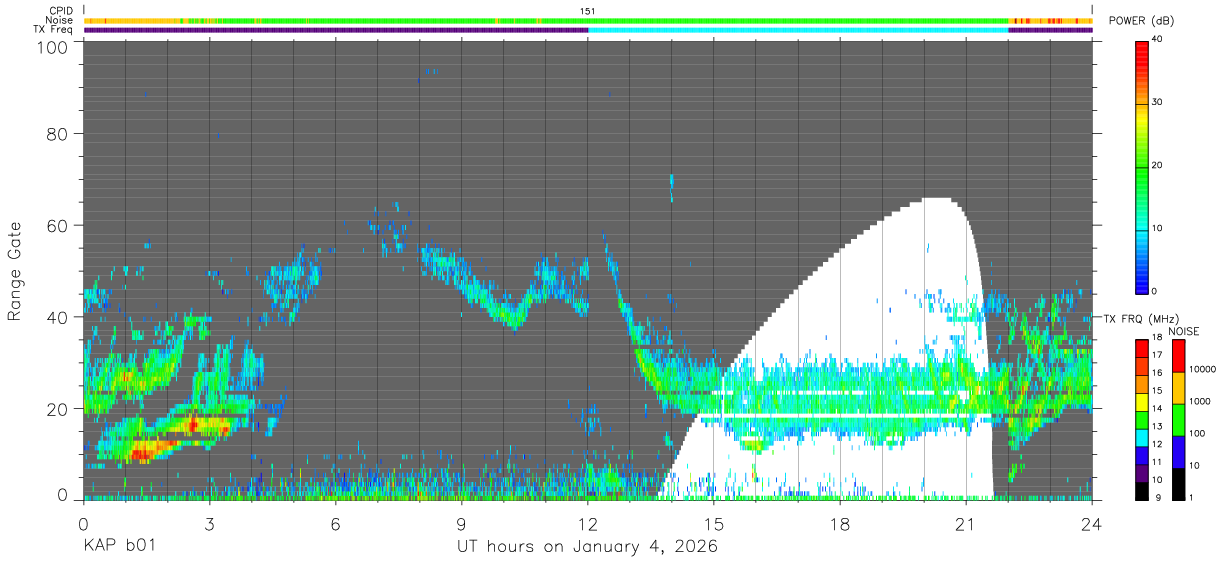Click the POWER (dB) colorbar title
The image size is (1228, 567).
tap(1142, 21)
